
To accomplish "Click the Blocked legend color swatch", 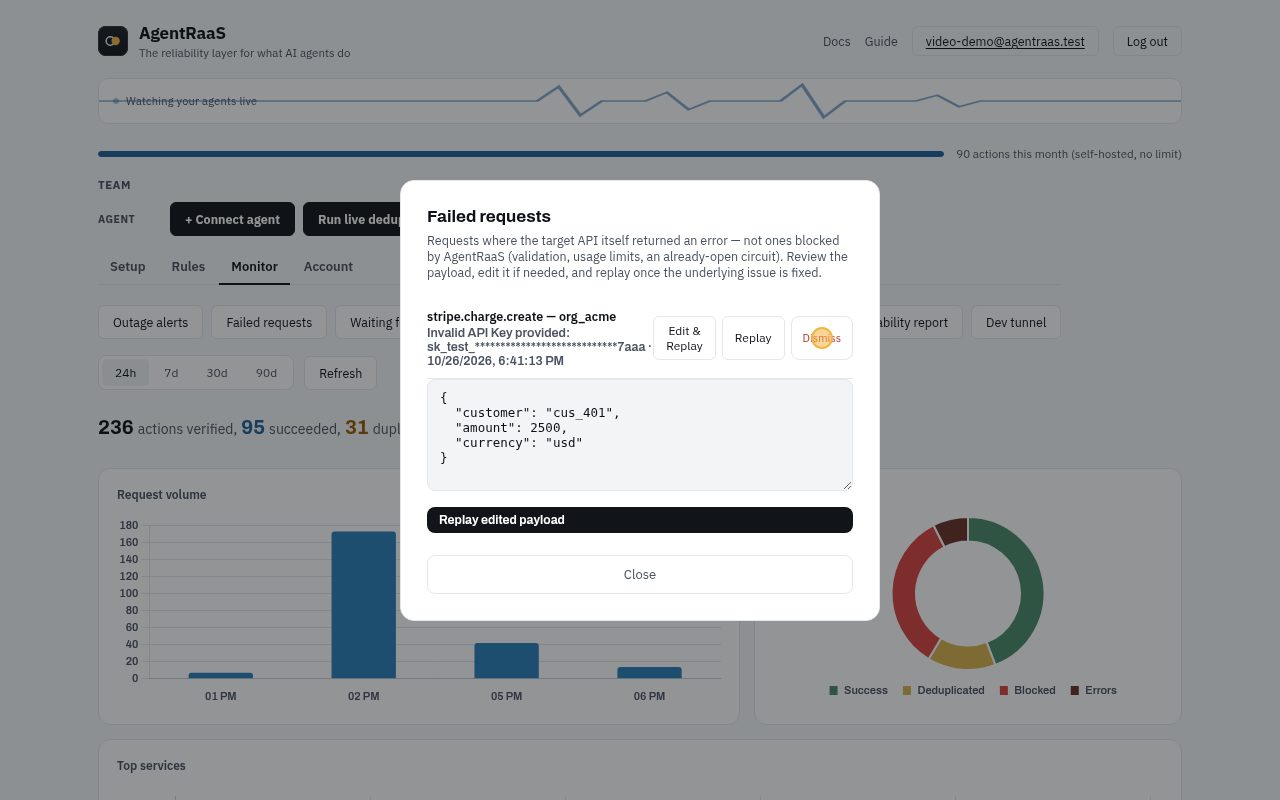I will pos(1004,691).
